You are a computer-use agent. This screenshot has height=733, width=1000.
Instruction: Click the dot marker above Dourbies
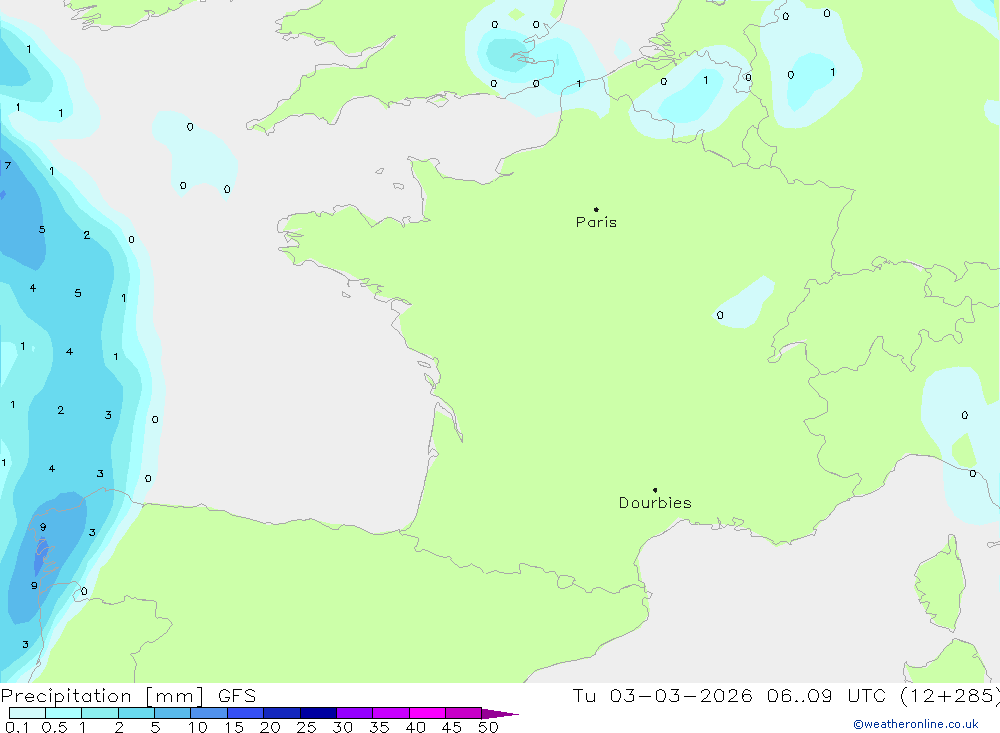655,490
